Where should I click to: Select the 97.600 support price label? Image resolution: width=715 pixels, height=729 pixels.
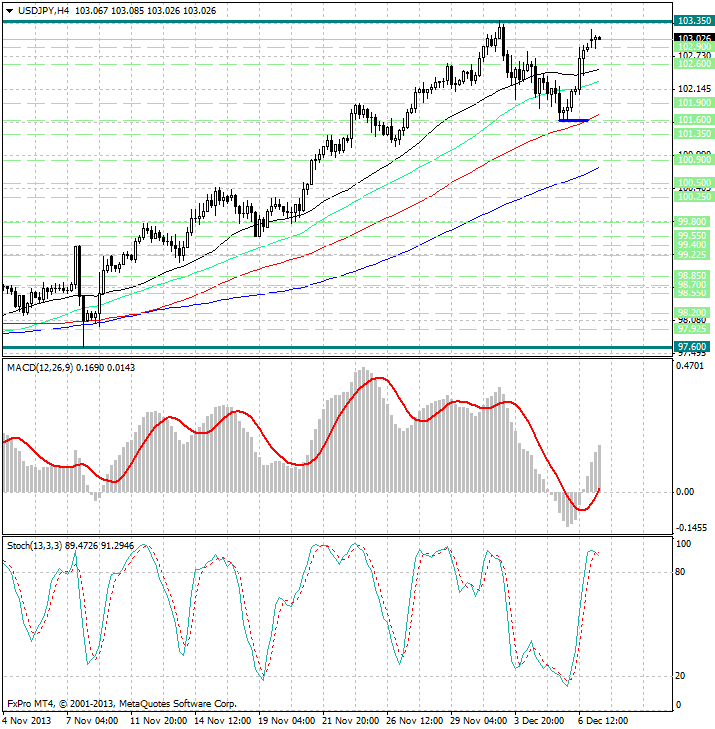[x=694, y=347]
